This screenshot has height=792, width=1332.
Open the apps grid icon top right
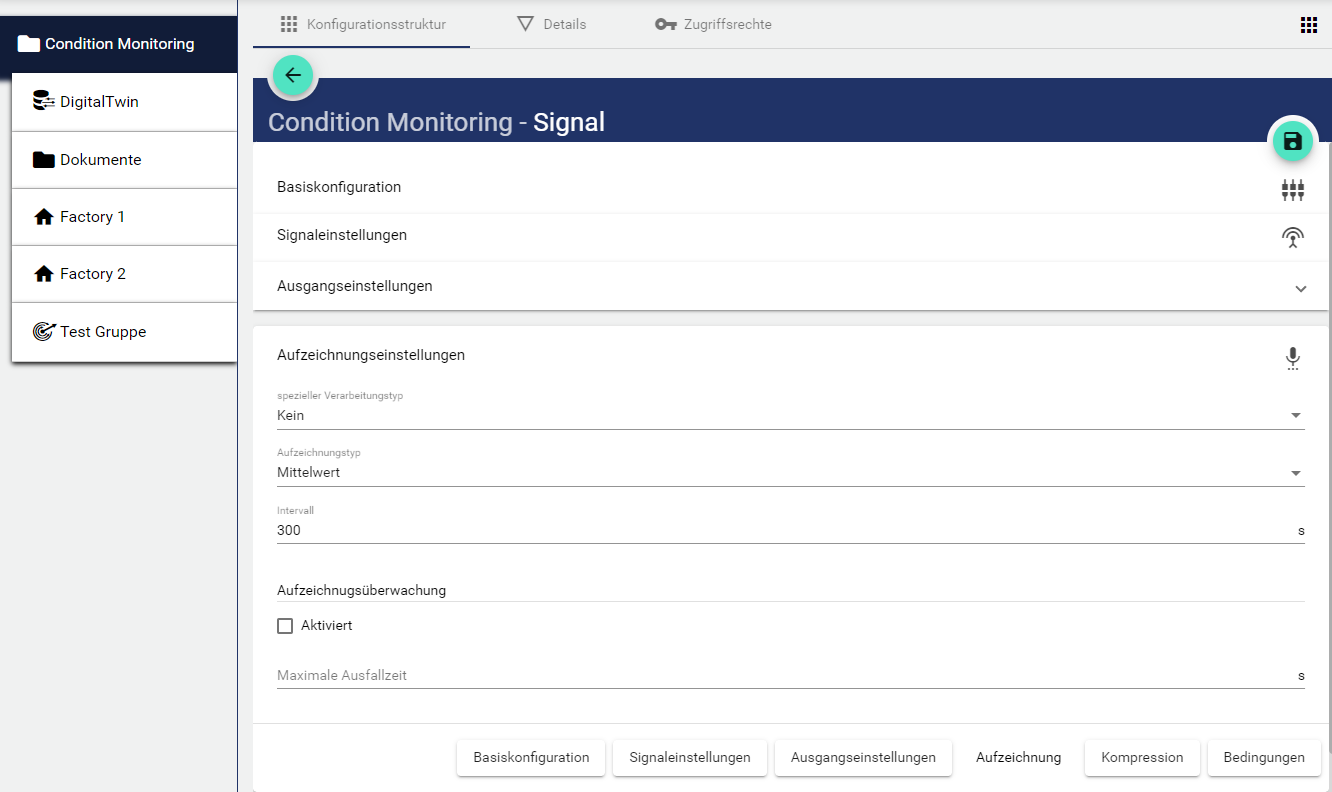(1308, 25)
